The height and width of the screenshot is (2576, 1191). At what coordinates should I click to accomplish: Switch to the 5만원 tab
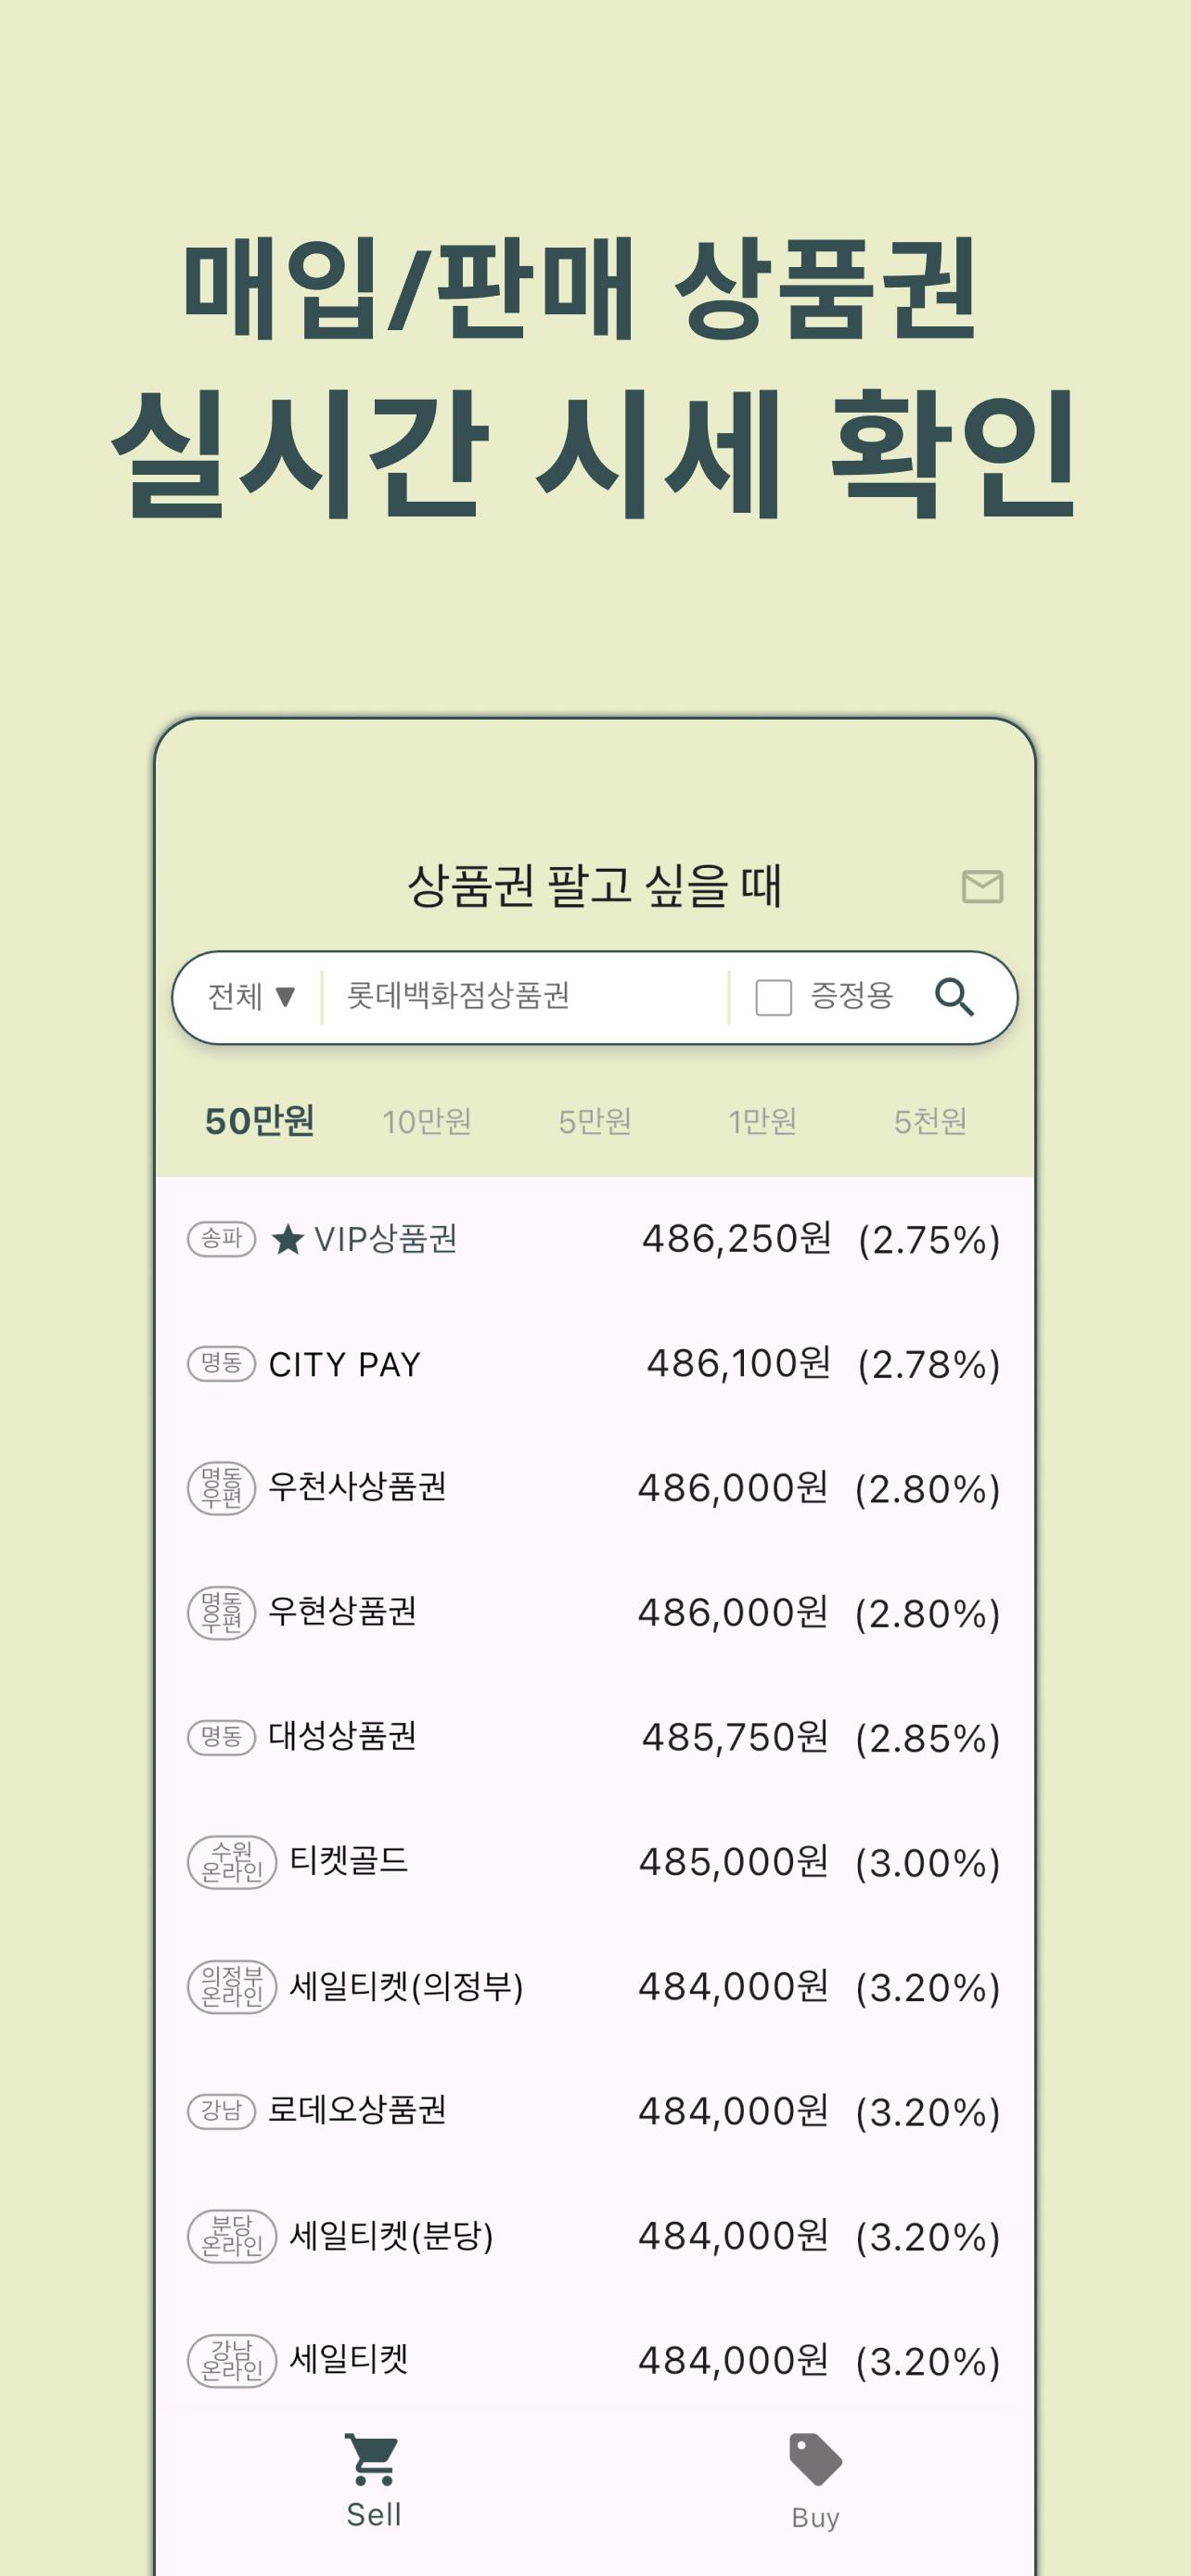595,1122
